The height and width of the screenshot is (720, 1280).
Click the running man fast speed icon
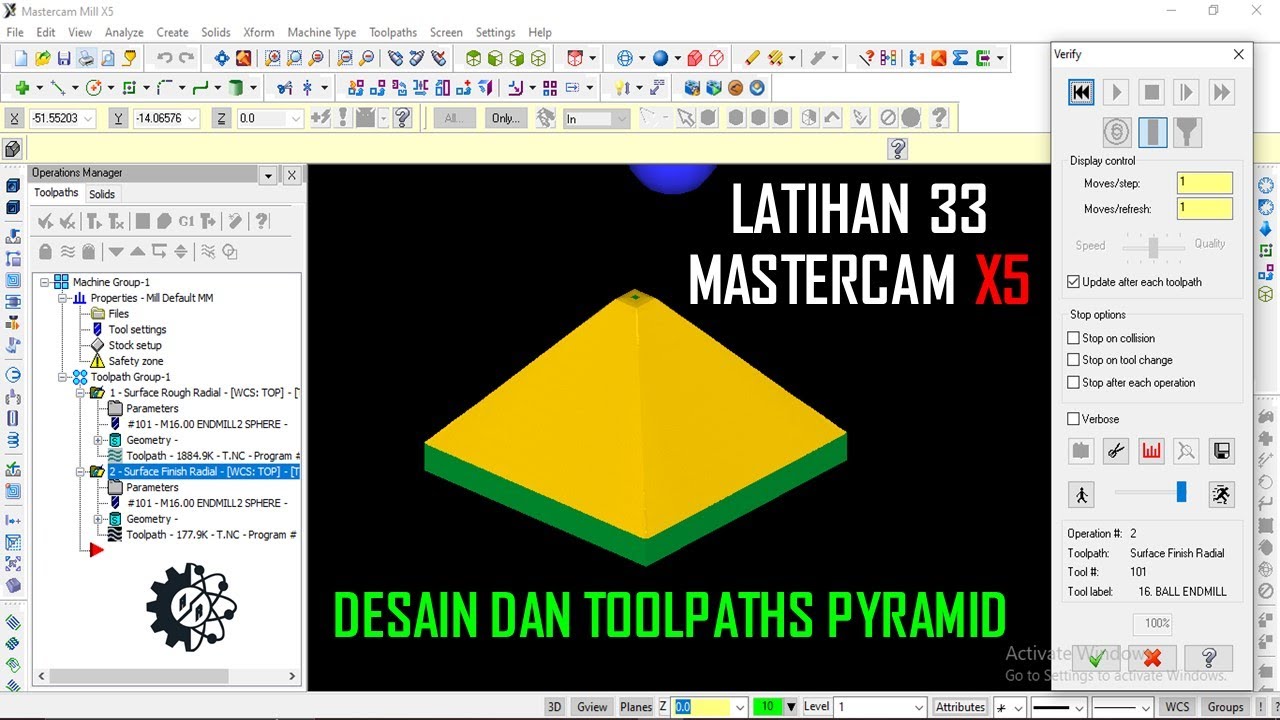(x=1221, y=494)
